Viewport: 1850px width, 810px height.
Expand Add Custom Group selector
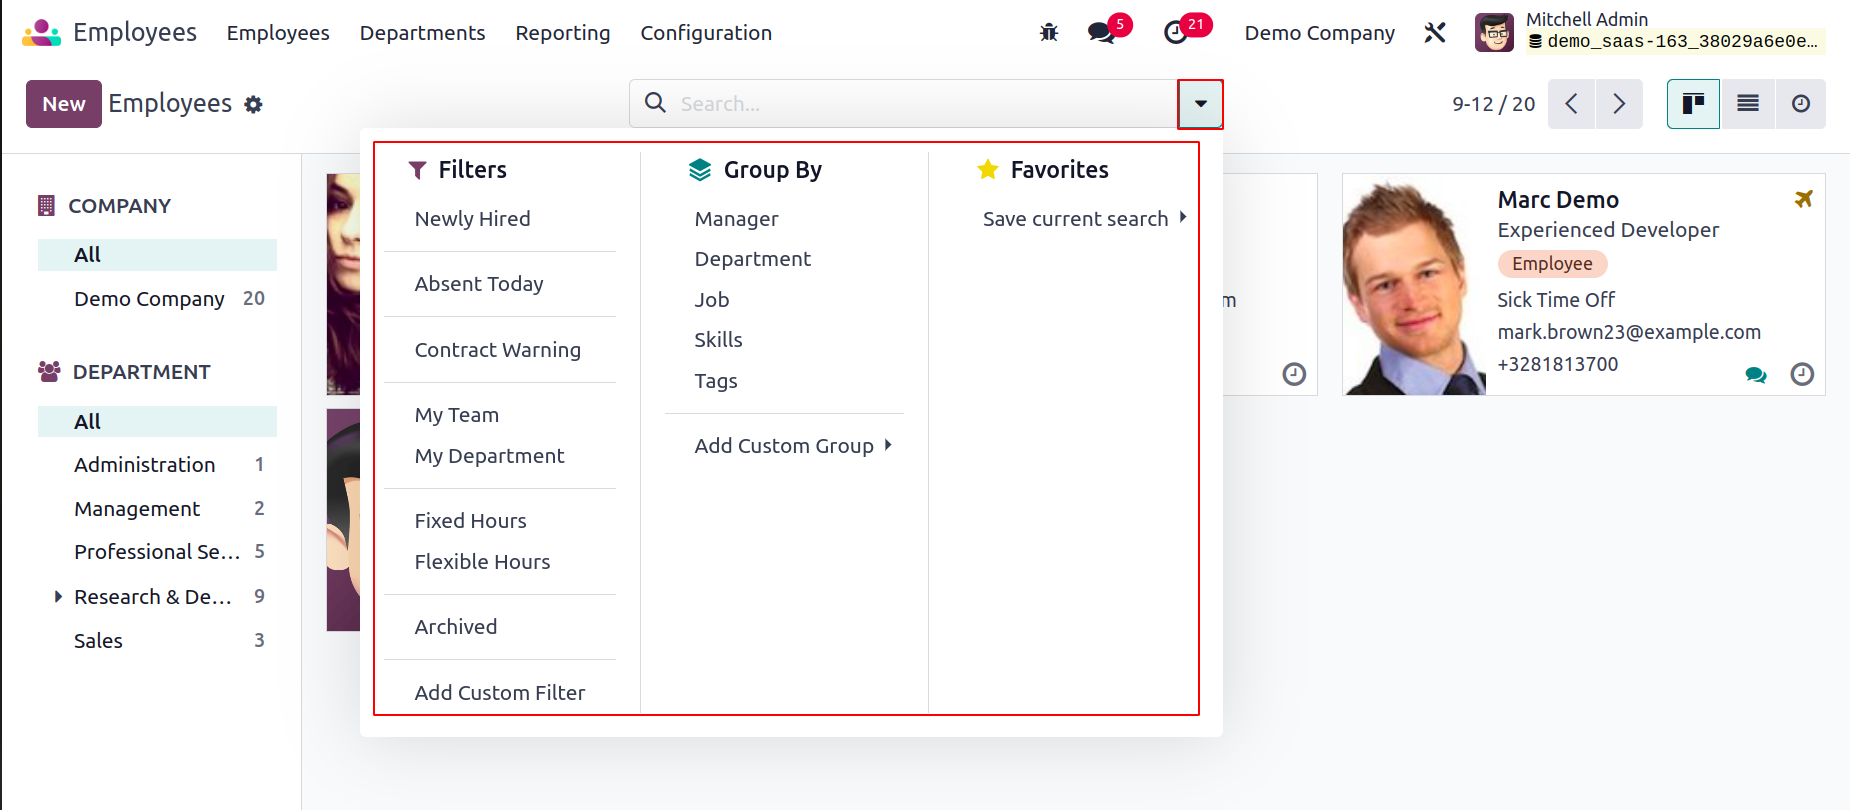[792, 446]
